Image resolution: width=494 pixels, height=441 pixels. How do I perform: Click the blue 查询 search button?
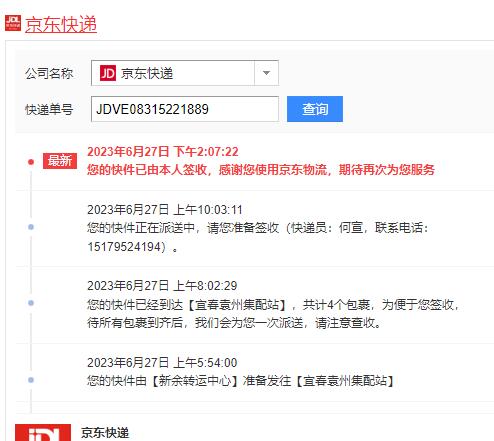click(315, 109)
